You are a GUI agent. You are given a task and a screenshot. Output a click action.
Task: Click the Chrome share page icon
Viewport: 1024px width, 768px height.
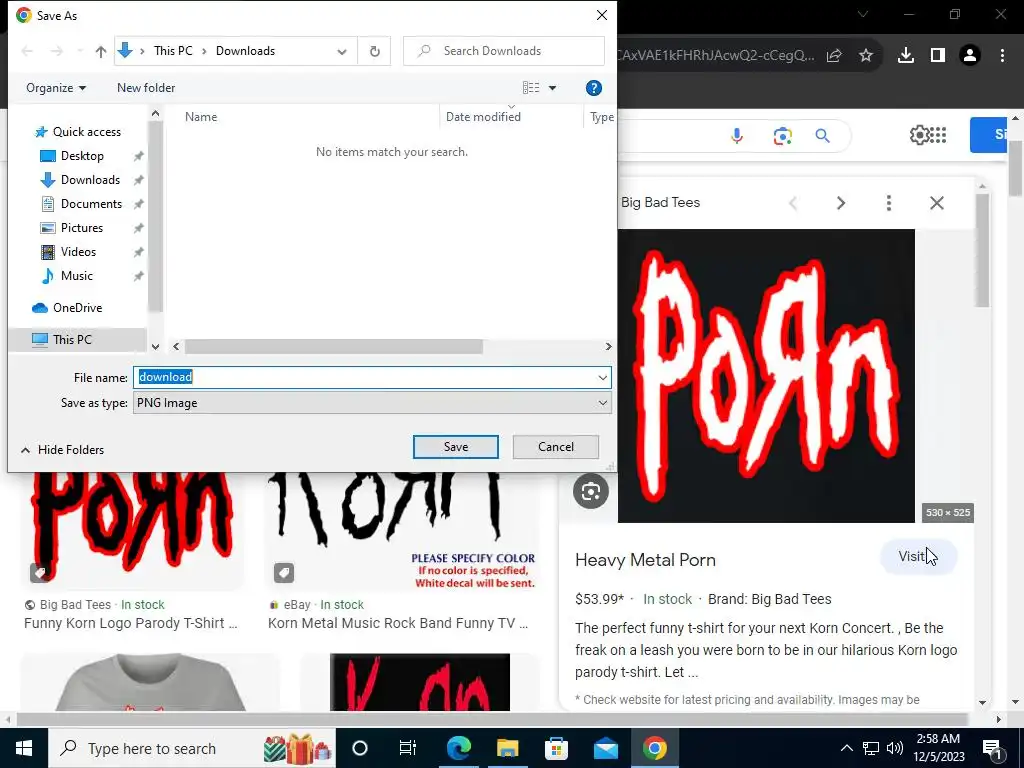(834, 56)
